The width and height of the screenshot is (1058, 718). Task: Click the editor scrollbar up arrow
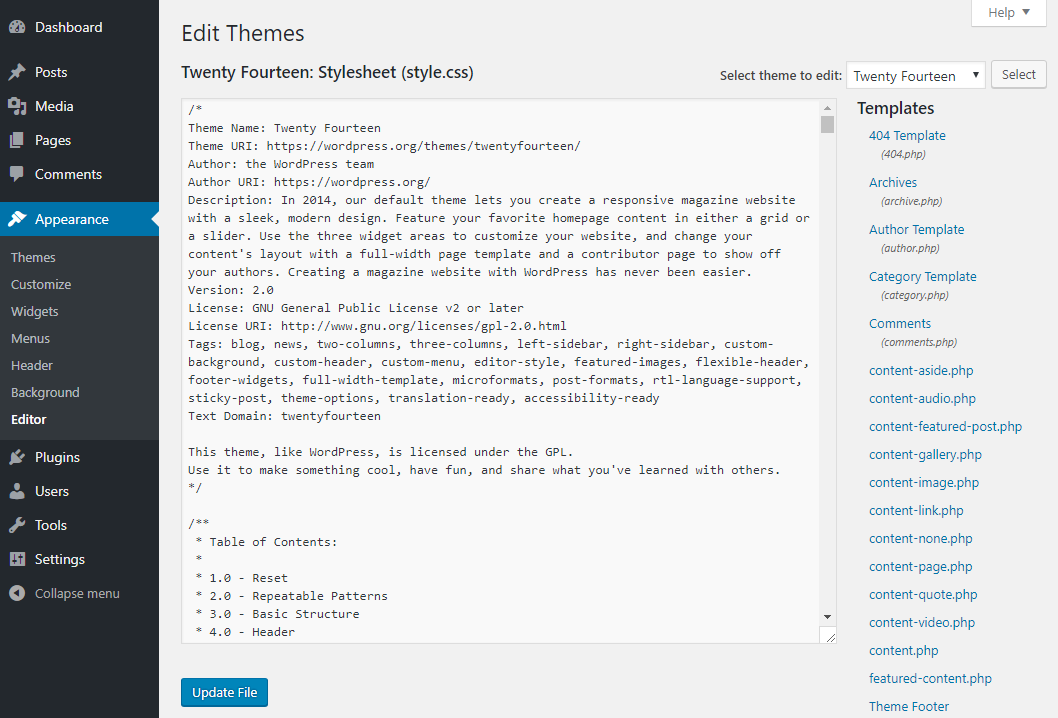tap(827, 108)
